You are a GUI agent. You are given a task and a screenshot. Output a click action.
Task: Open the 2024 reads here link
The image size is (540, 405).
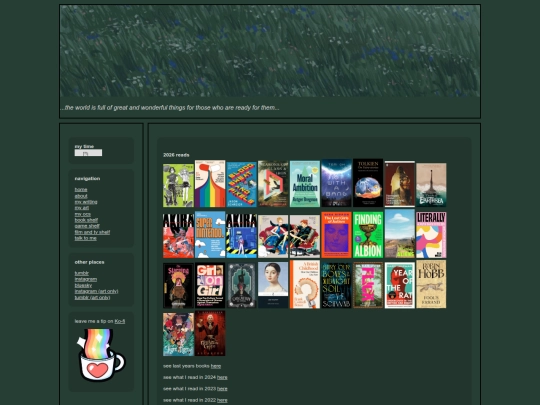(x=222, y=377)
